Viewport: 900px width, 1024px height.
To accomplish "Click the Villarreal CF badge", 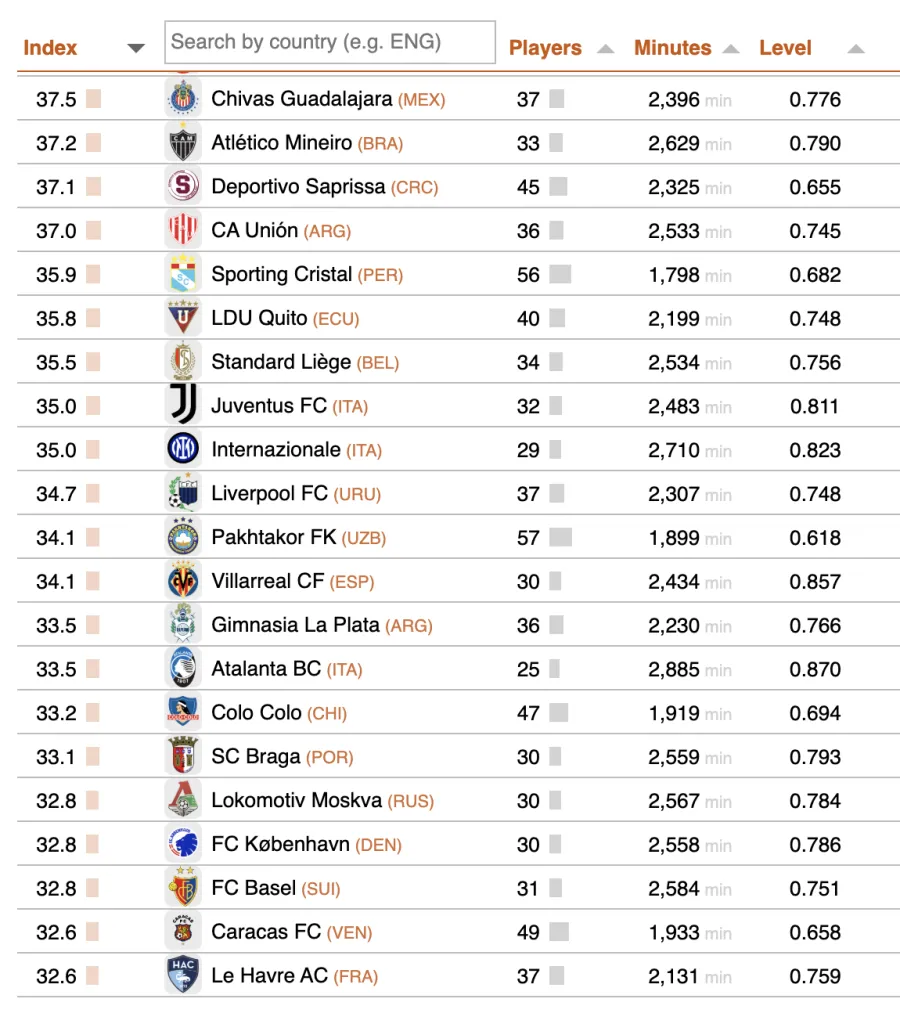I will [182, 581].
